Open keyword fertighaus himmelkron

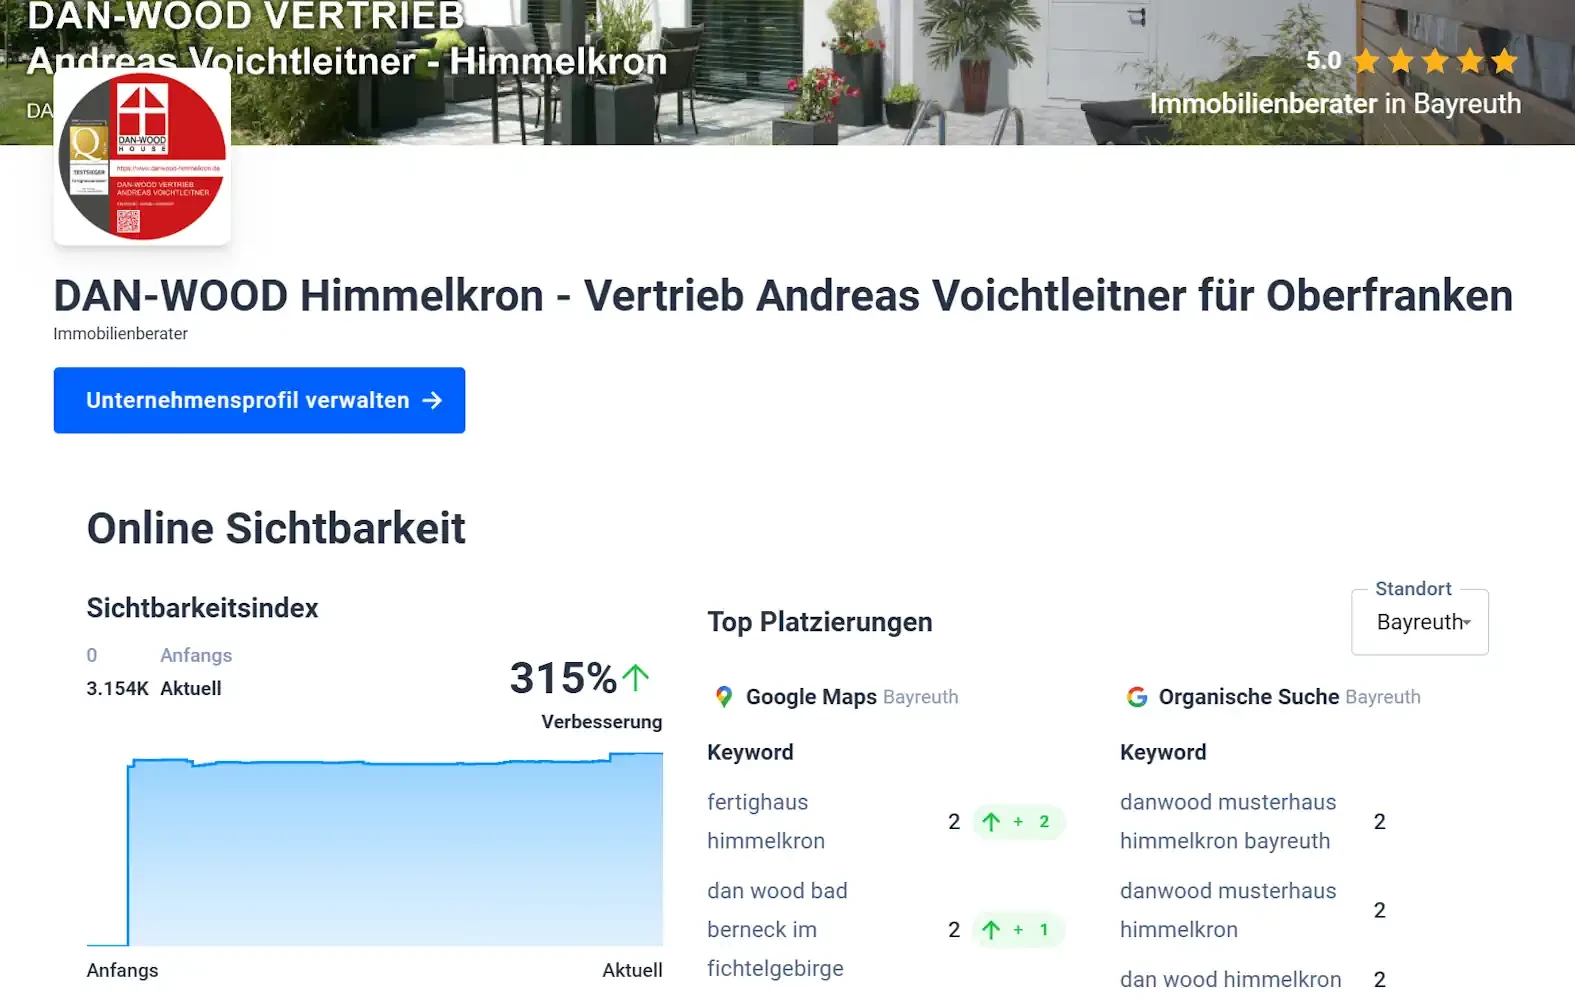point(766,822)
